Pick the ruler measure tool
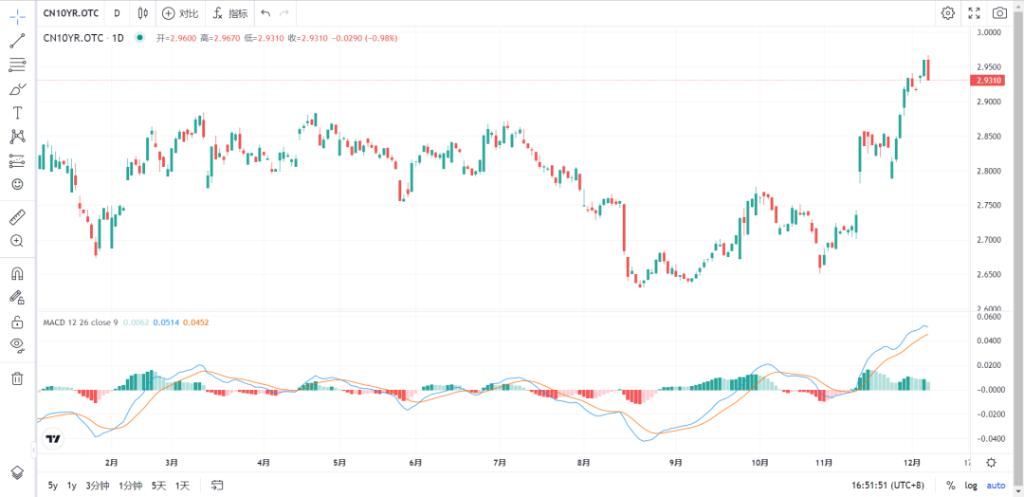Viewport: 1024px width, 497px height. coord(17,217)
